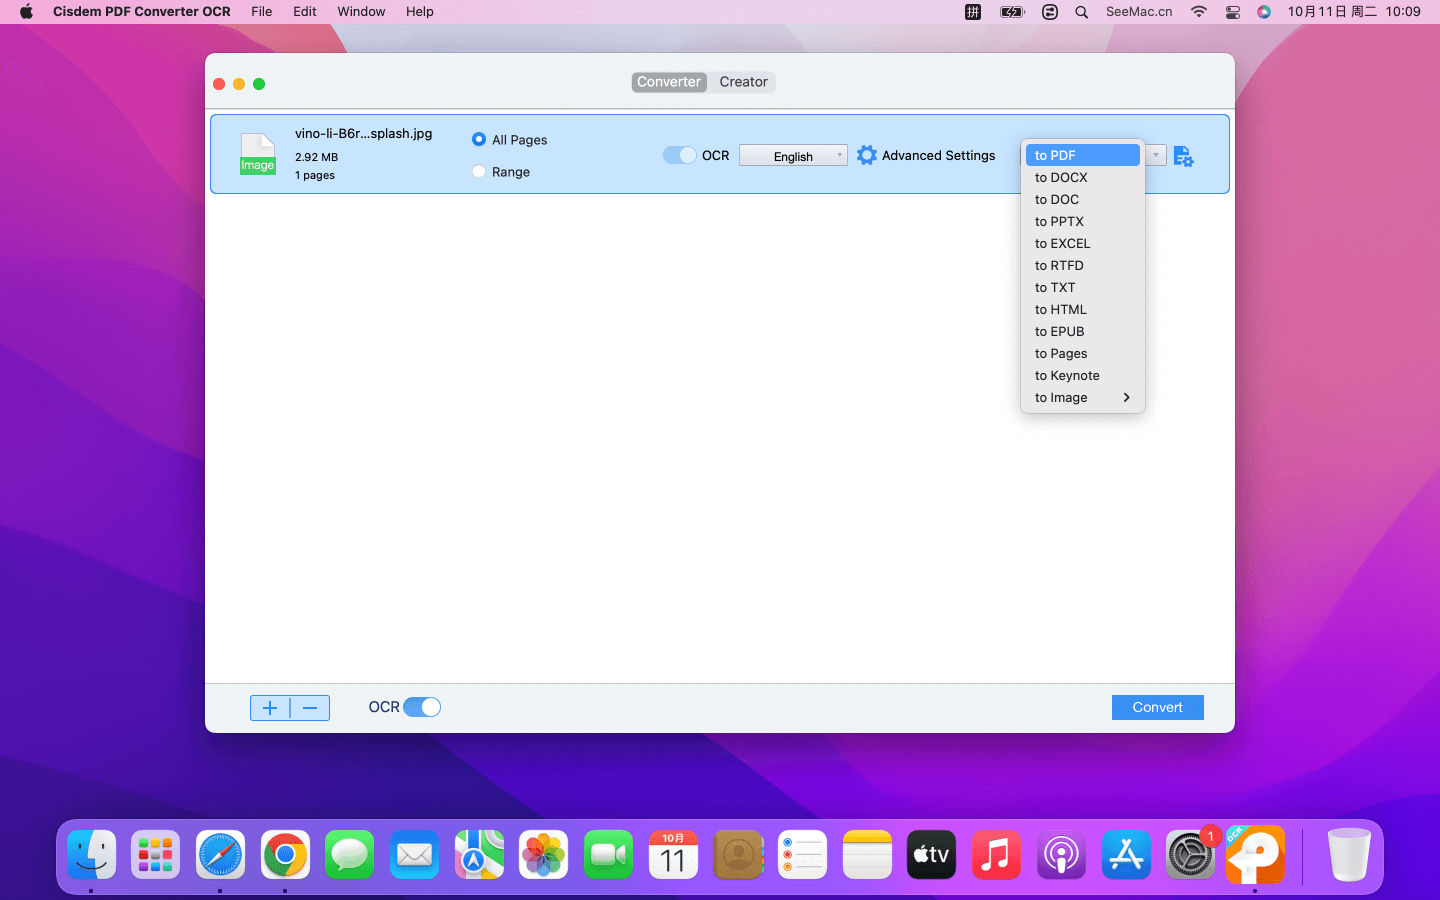
Task: Open the File menu
Action: [x=262, y=12]
